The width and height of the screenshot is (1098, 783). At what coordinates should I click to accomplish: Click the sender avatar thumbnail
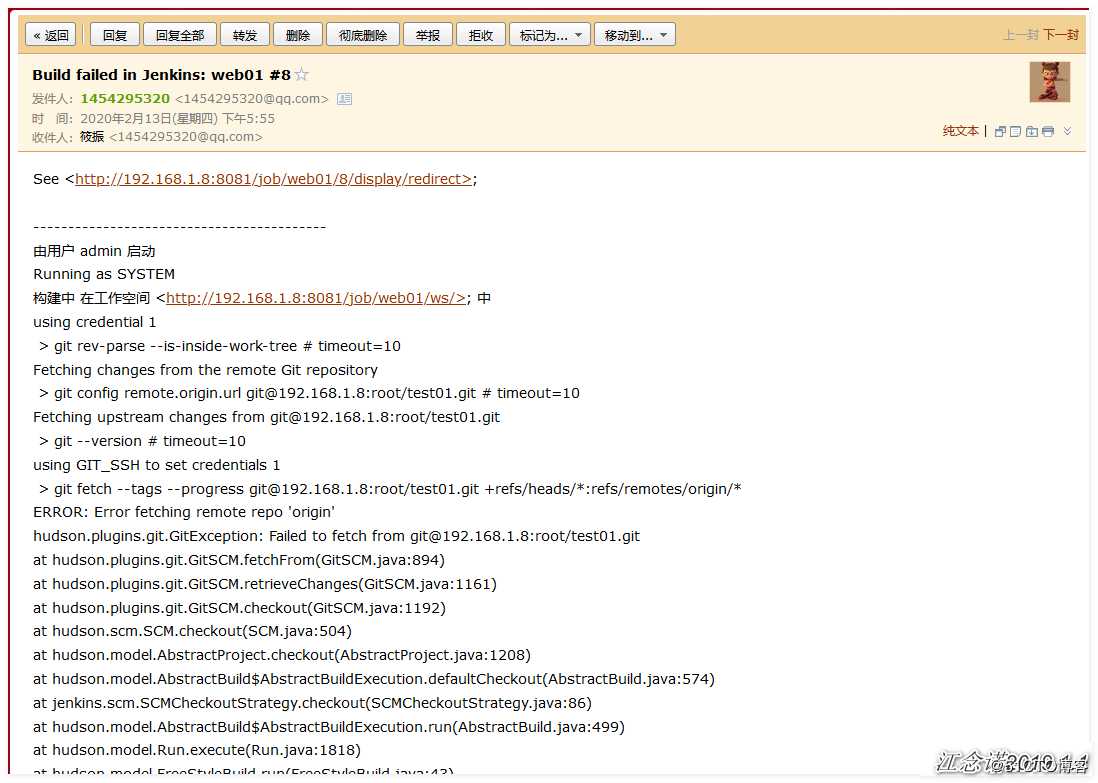point(1050,82)
